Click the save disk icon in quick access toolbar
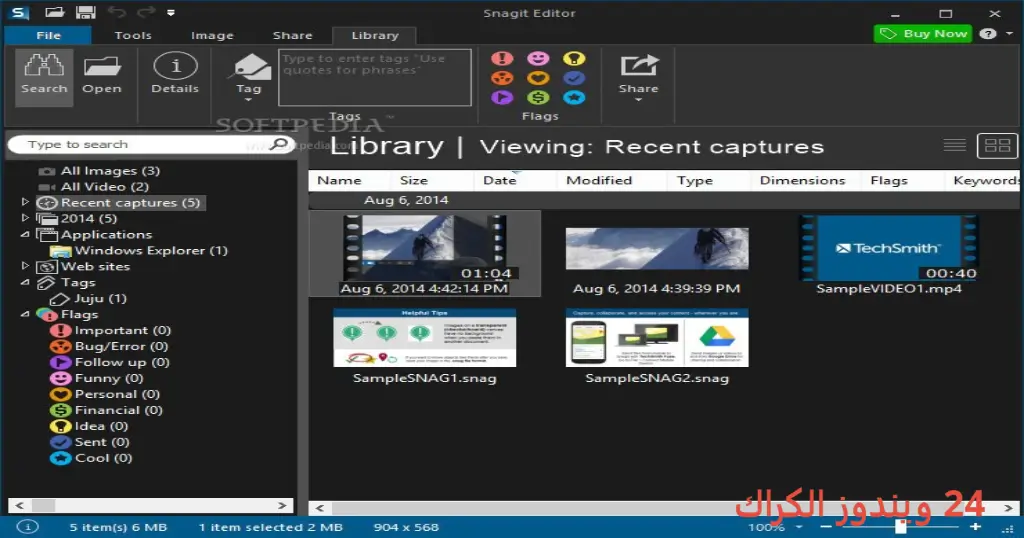Screen dimensions: 1024x538 86,12
